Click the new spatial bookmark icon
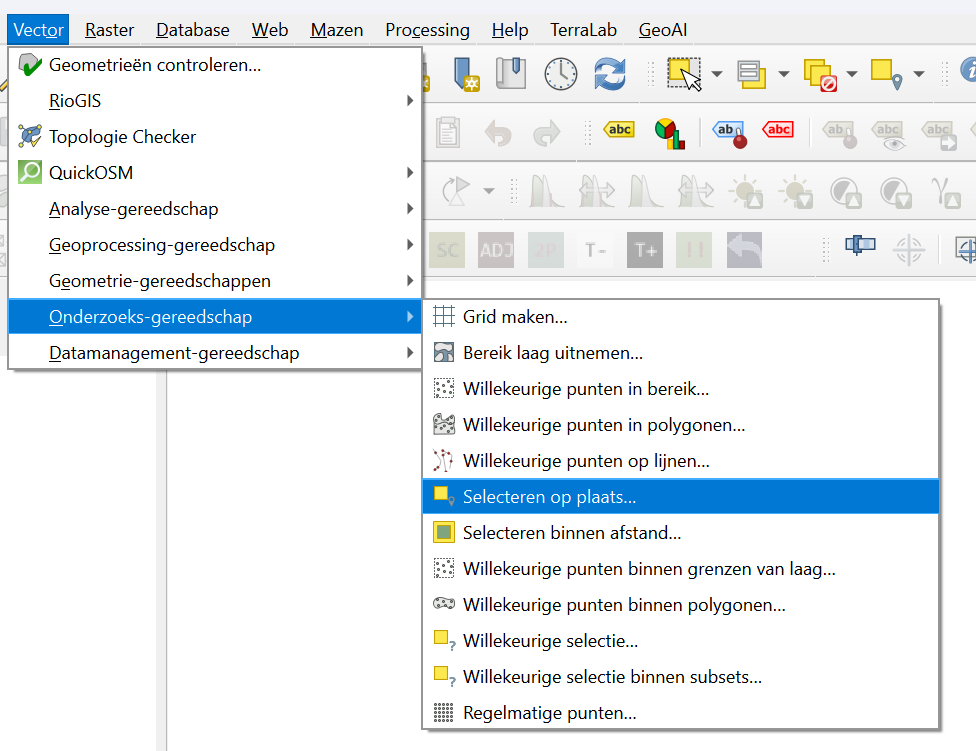The width and height of the screenshot is (976, 751). pos(466,74)
